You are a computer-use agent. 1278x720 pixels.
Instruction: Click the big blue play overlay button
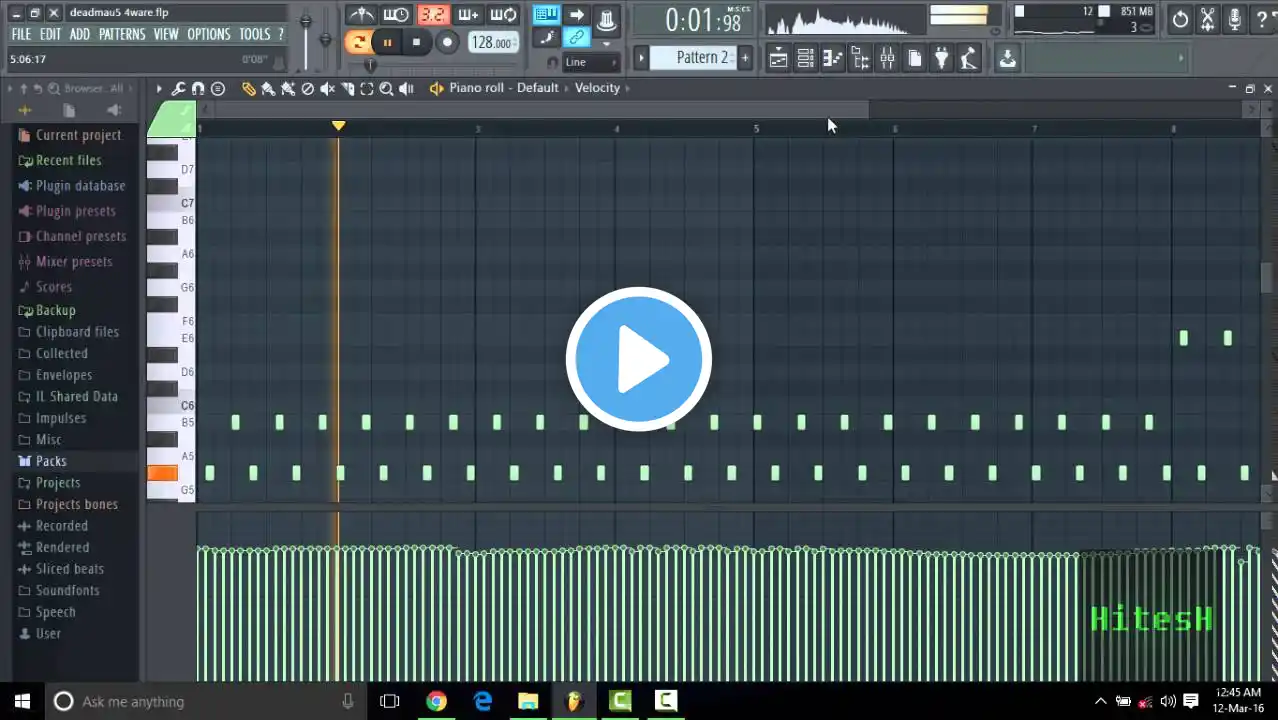tap(638, 359)
